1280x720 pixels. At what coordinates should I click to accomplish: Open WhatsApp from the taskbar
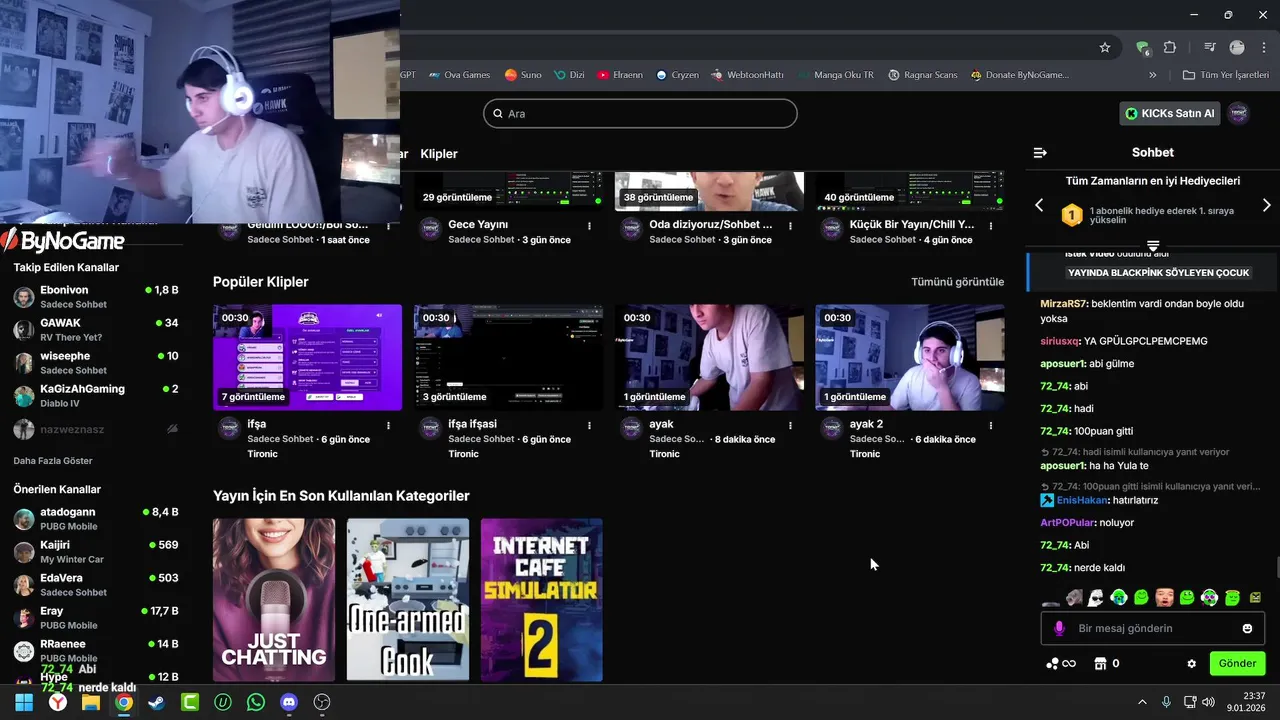click(255, 703)
